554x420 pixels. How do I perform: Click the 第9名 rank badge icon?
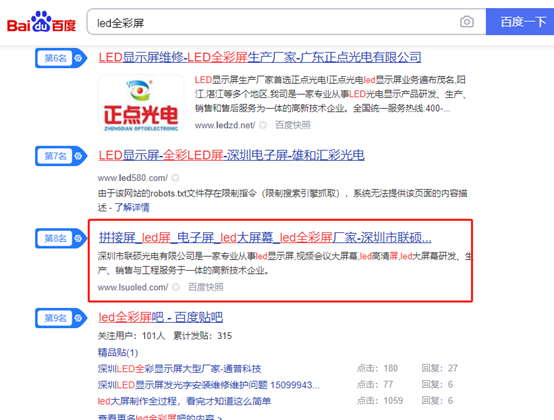(x=61, y=318)
